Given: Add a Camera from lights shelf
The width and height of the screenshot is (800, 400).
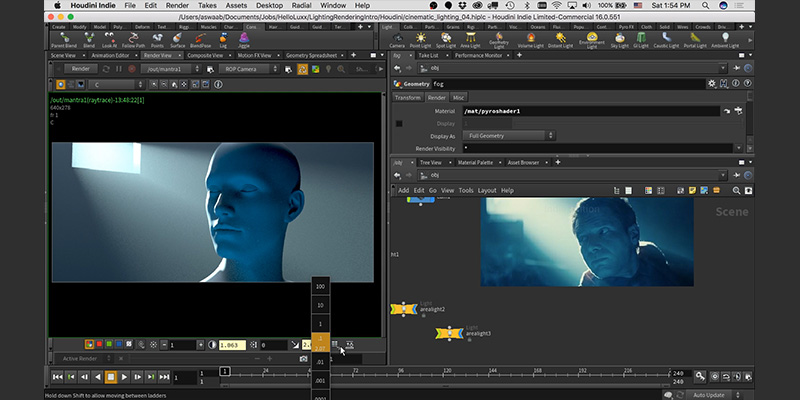Looking at the screenshot, I should coord(397,40).
